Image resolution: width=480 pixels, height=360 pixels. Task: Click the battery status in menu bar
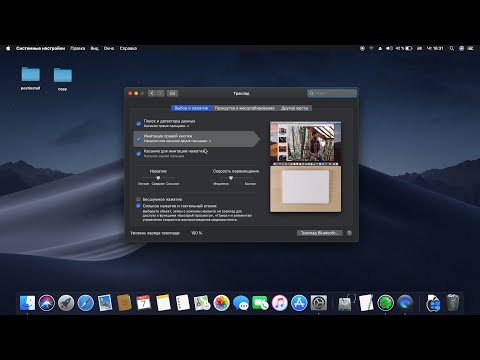[x=404, y=48]
